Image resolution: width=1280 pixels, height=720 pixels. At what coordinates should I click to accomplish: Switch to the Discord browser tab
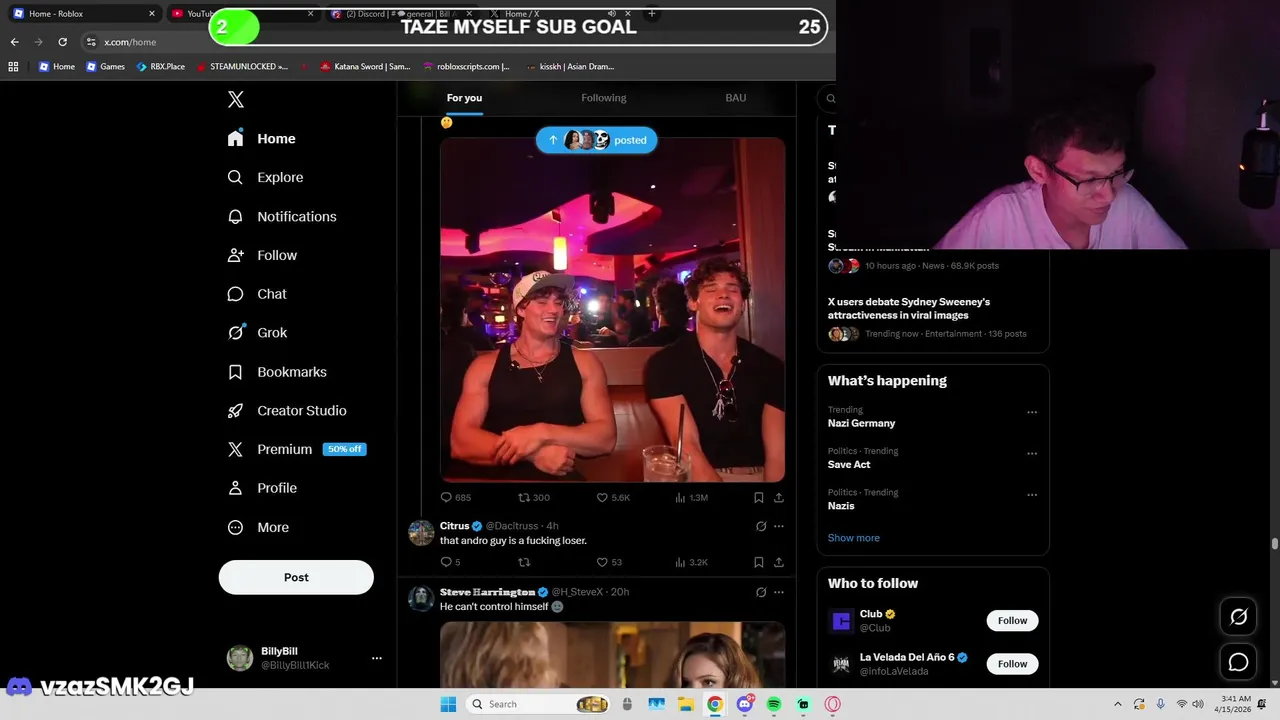coord(400,14)
